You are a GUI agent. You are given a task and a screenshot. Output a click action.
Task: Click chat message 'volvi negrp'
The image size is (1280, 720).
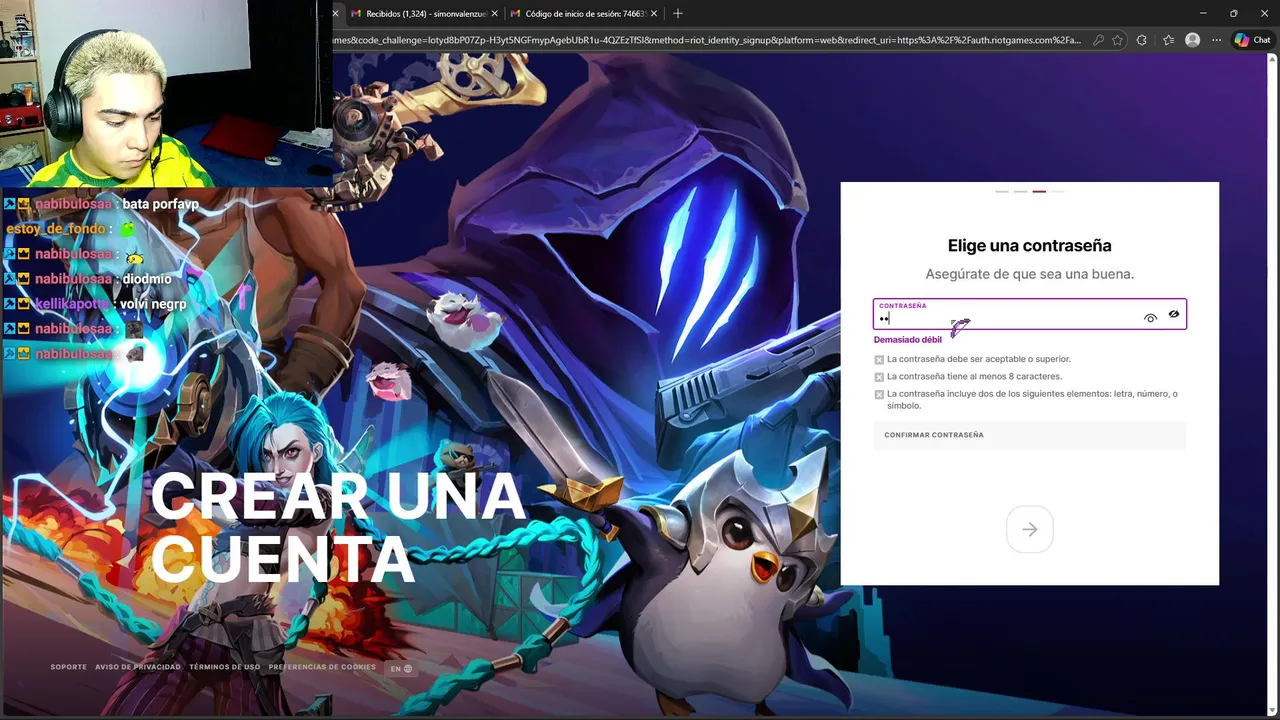tap(154, 304)
